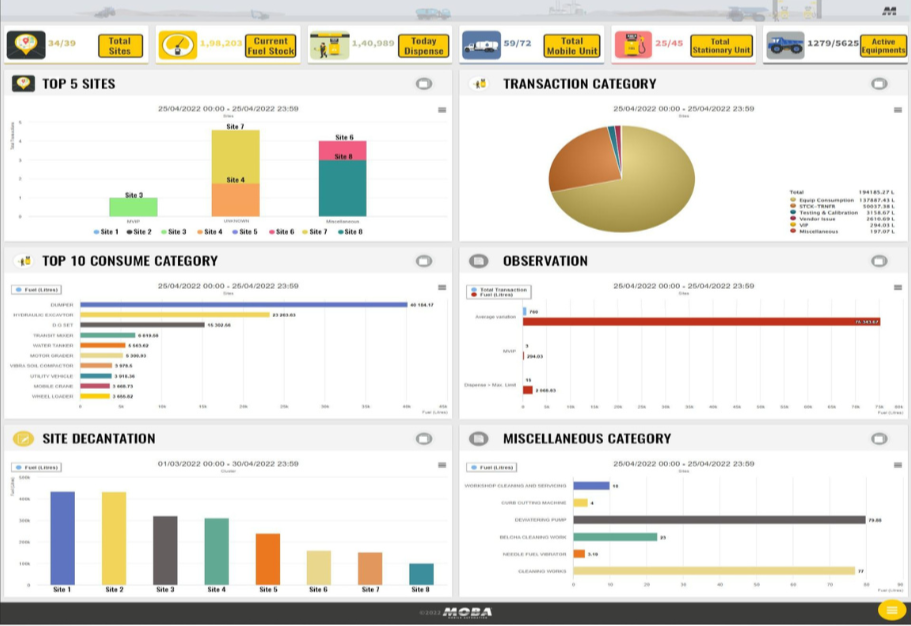Click the Site Decantation panel header icon
Image resolution: width=911 pixels, height=626 pixels.
click(x=24, y=439)
